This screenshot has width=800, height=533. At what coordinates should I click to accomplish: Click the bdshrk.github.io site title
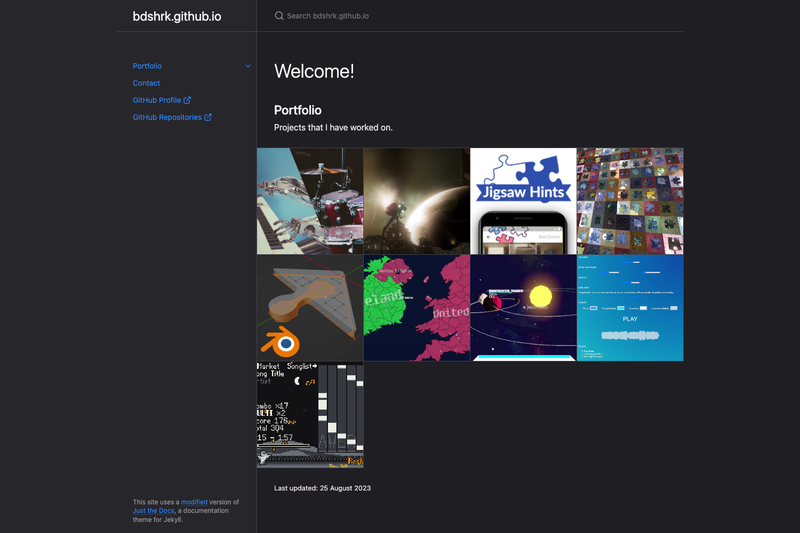point(177,16)
